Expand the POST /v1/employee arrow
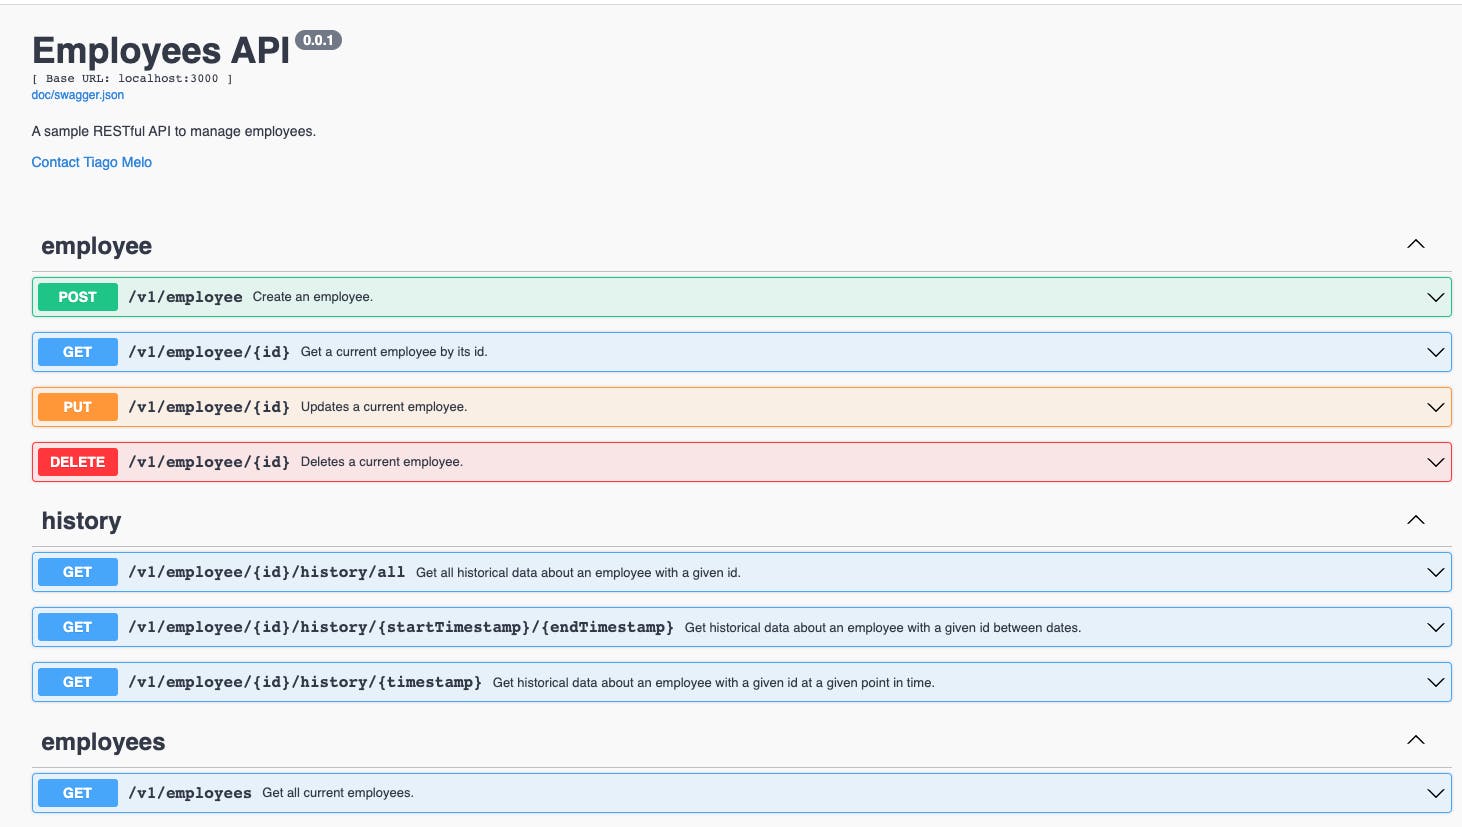The width and height of the screenshot is (1462, 827). (x=1435, y=297)
